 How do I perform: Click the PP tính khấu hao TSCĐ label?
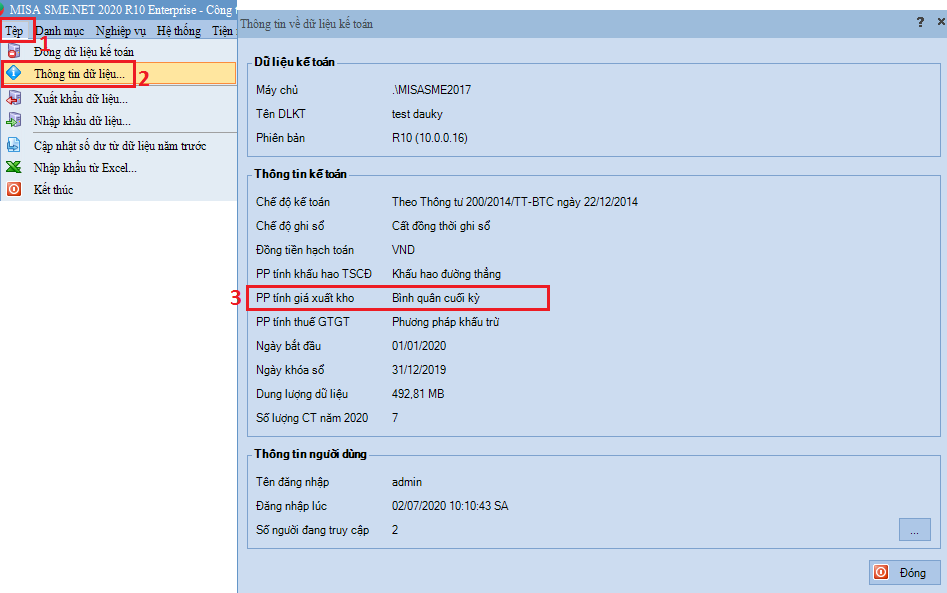[314, 274]
